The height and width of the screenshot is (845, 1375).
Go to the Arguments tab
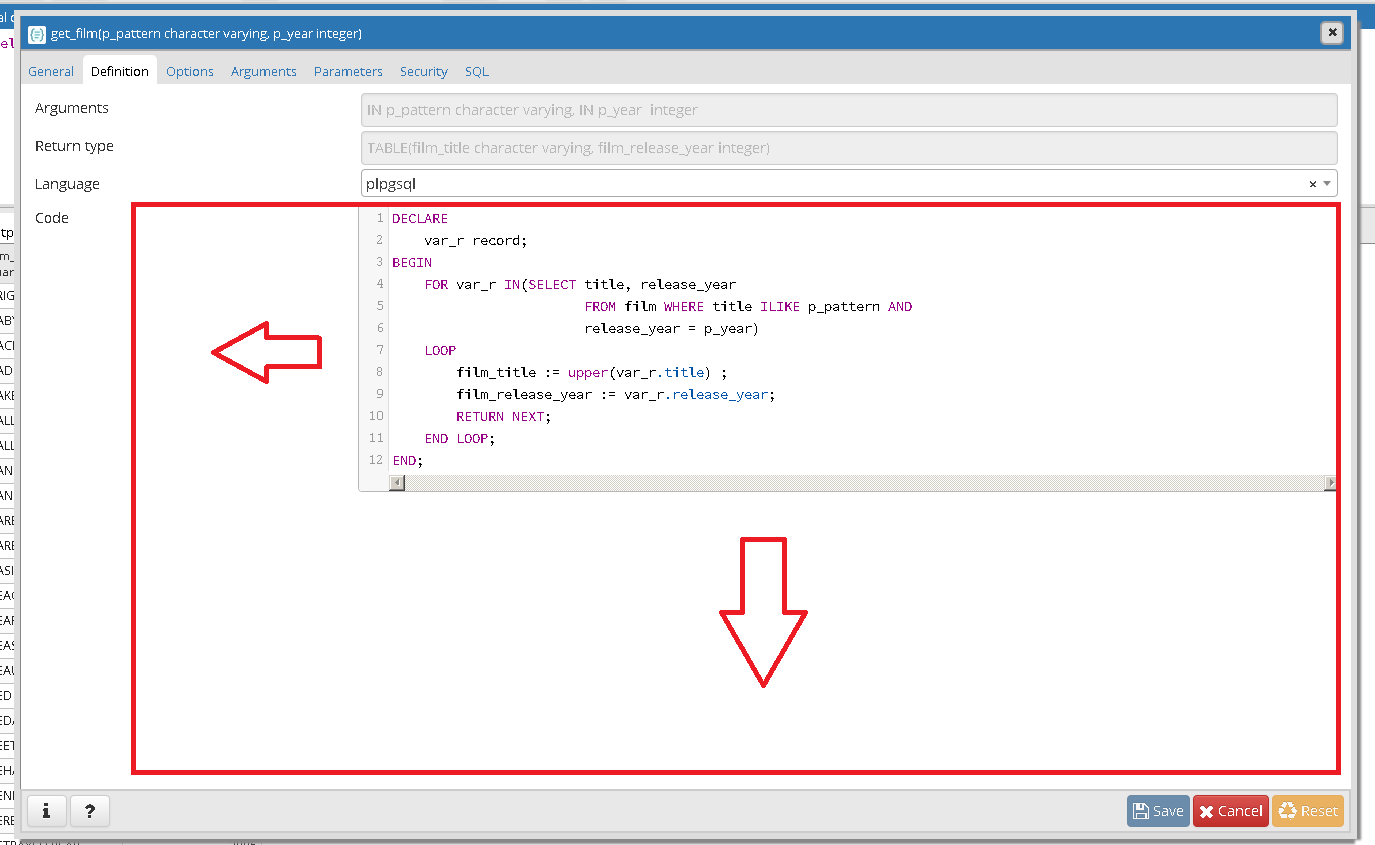264,71
